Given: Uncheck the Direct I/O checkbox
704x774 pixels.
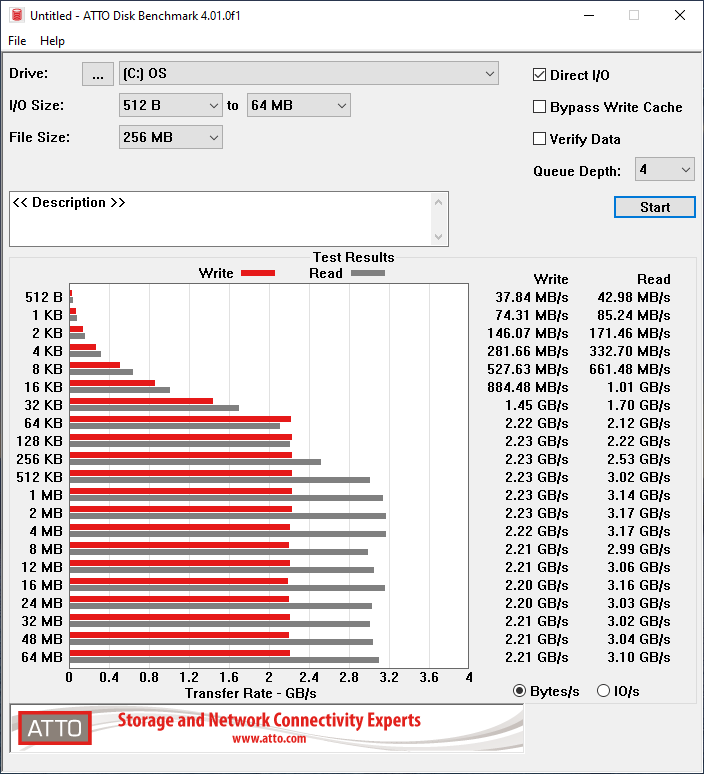Looking at the screenshot, I should coord(539,75).
